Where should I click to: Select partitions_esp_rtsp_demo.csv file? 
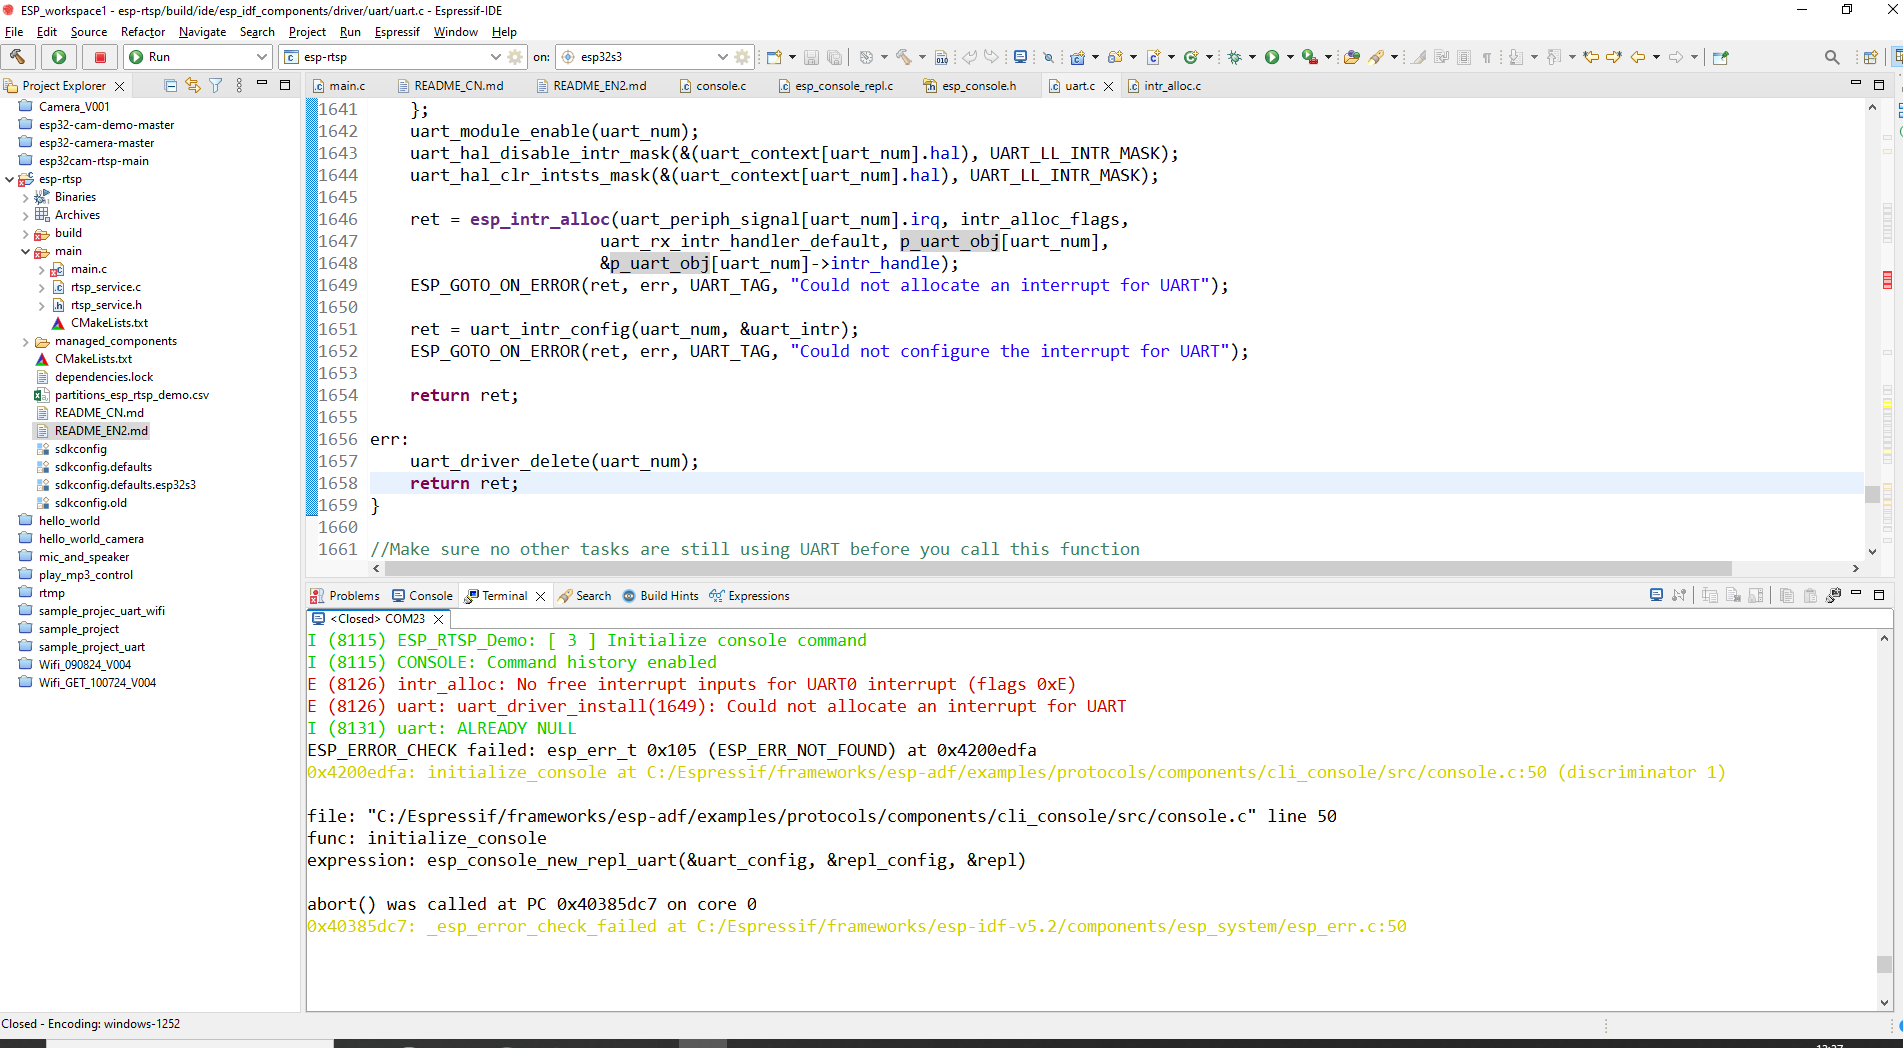131,395
